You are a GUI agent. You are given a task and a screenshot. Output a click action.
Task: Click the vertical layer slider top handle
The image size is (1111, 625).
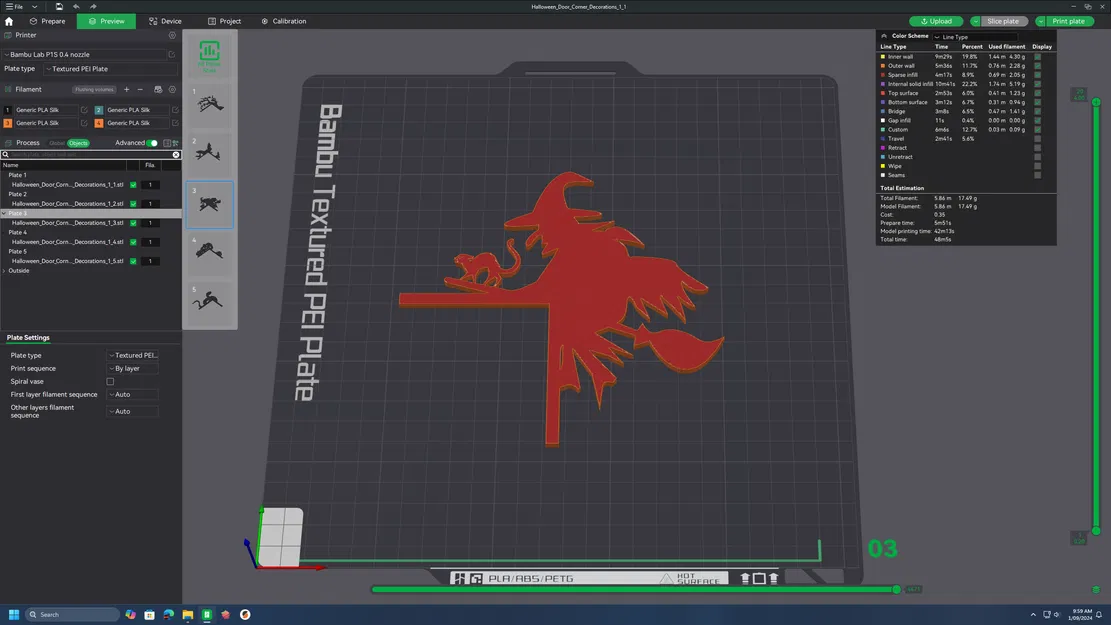pyautogui.click(x=1096, y=103)
